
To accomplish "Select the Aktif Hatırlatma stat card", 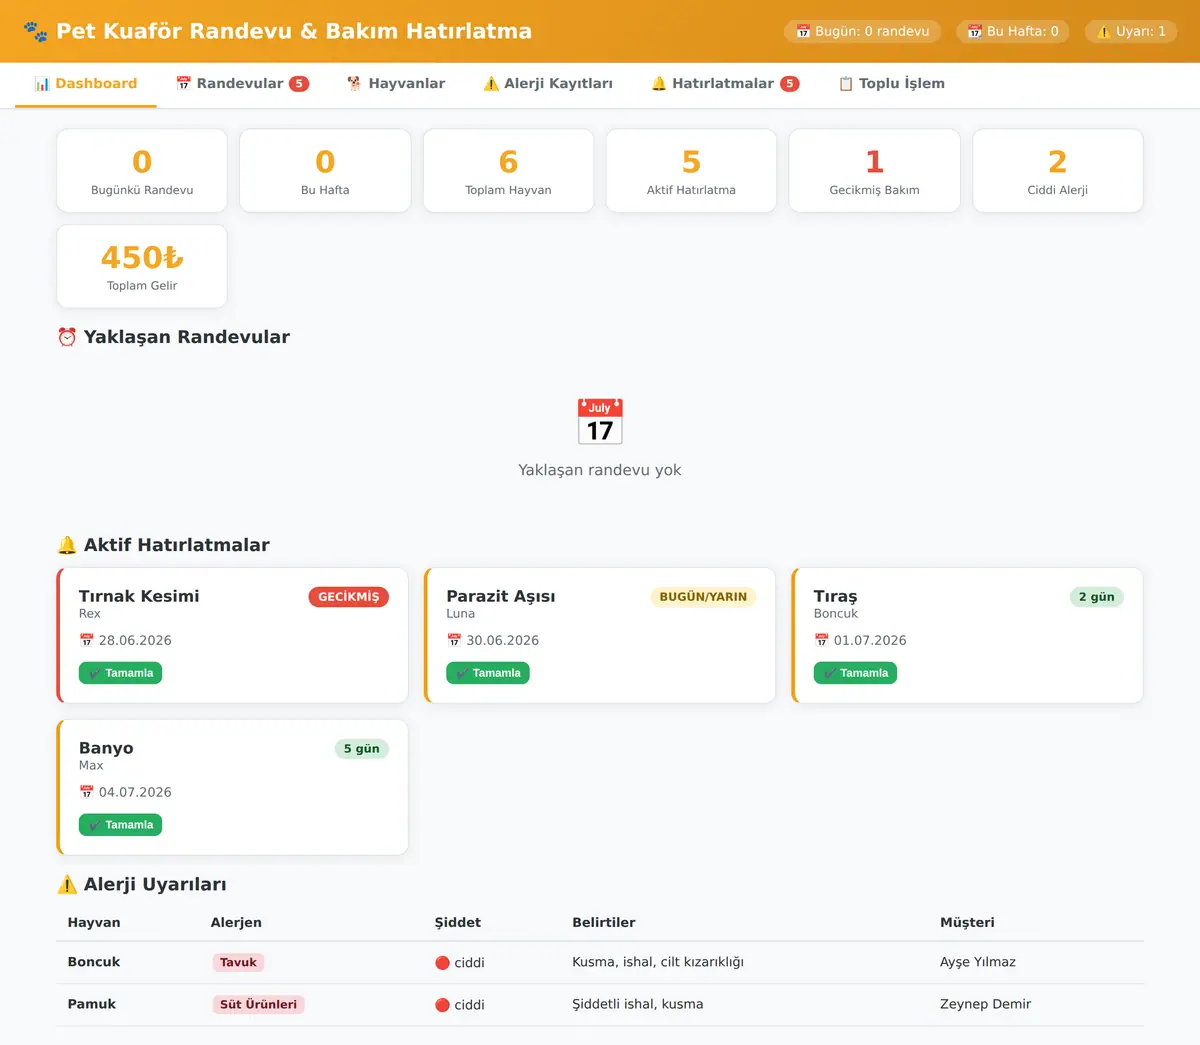I will point(691,171).
